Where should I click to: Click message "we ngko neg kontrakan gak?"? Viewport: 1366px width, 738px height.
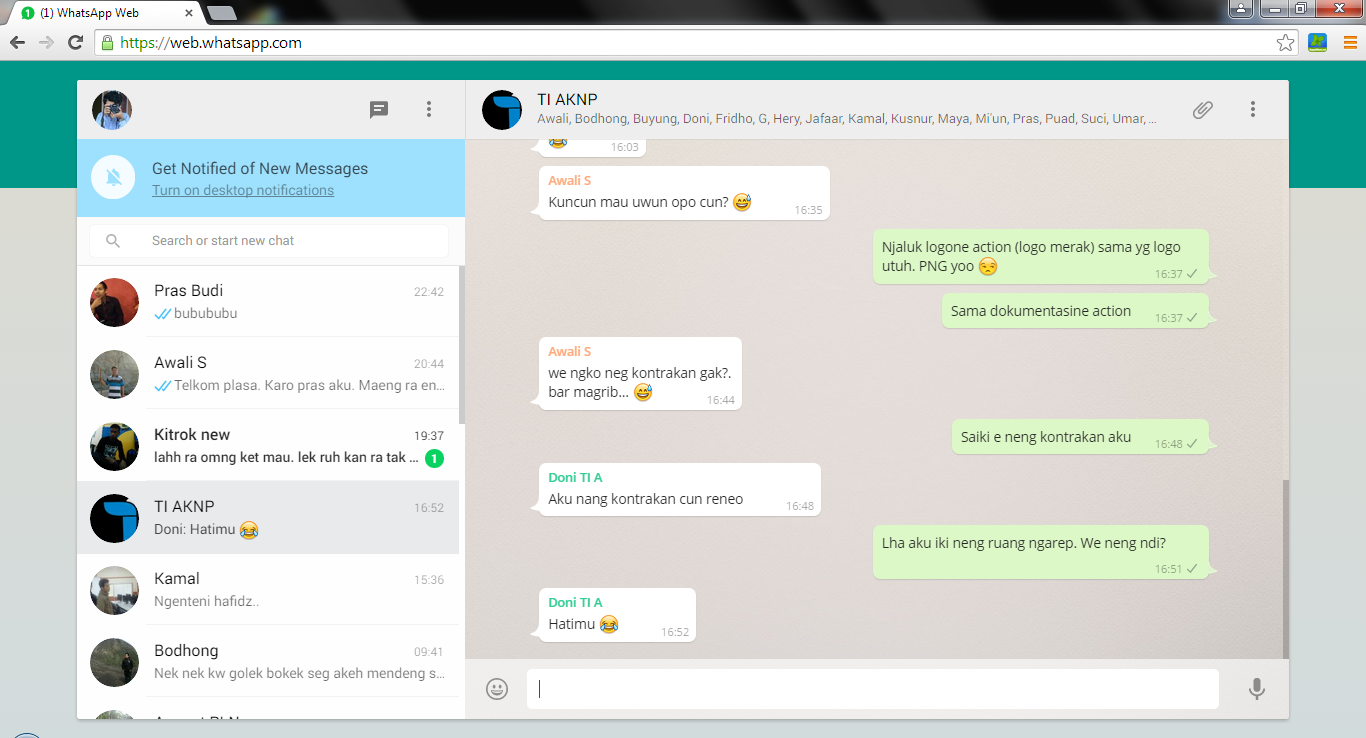click(640, 374)
